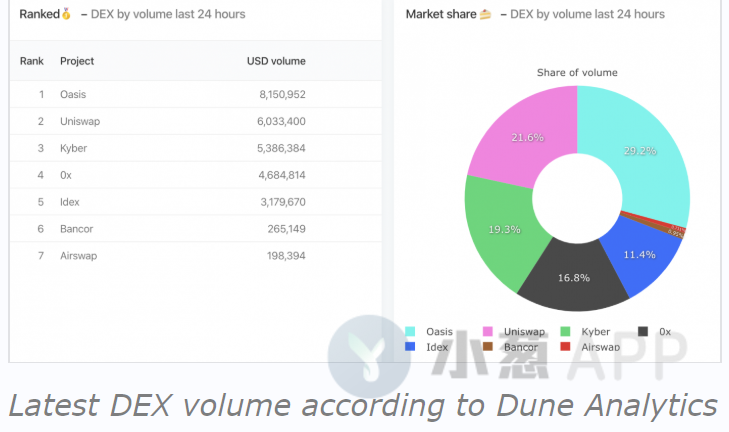
Task: Click the green 19.3% pie slice
Action: click(504, 230)
